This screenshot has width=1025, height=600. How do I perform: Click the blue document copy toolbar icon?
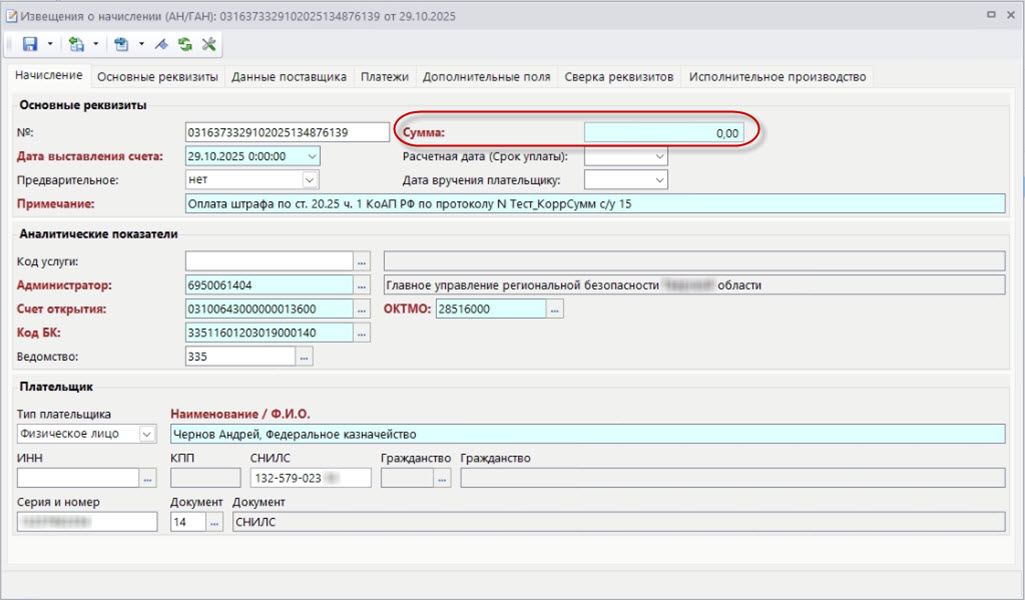[x=121, y=44]
